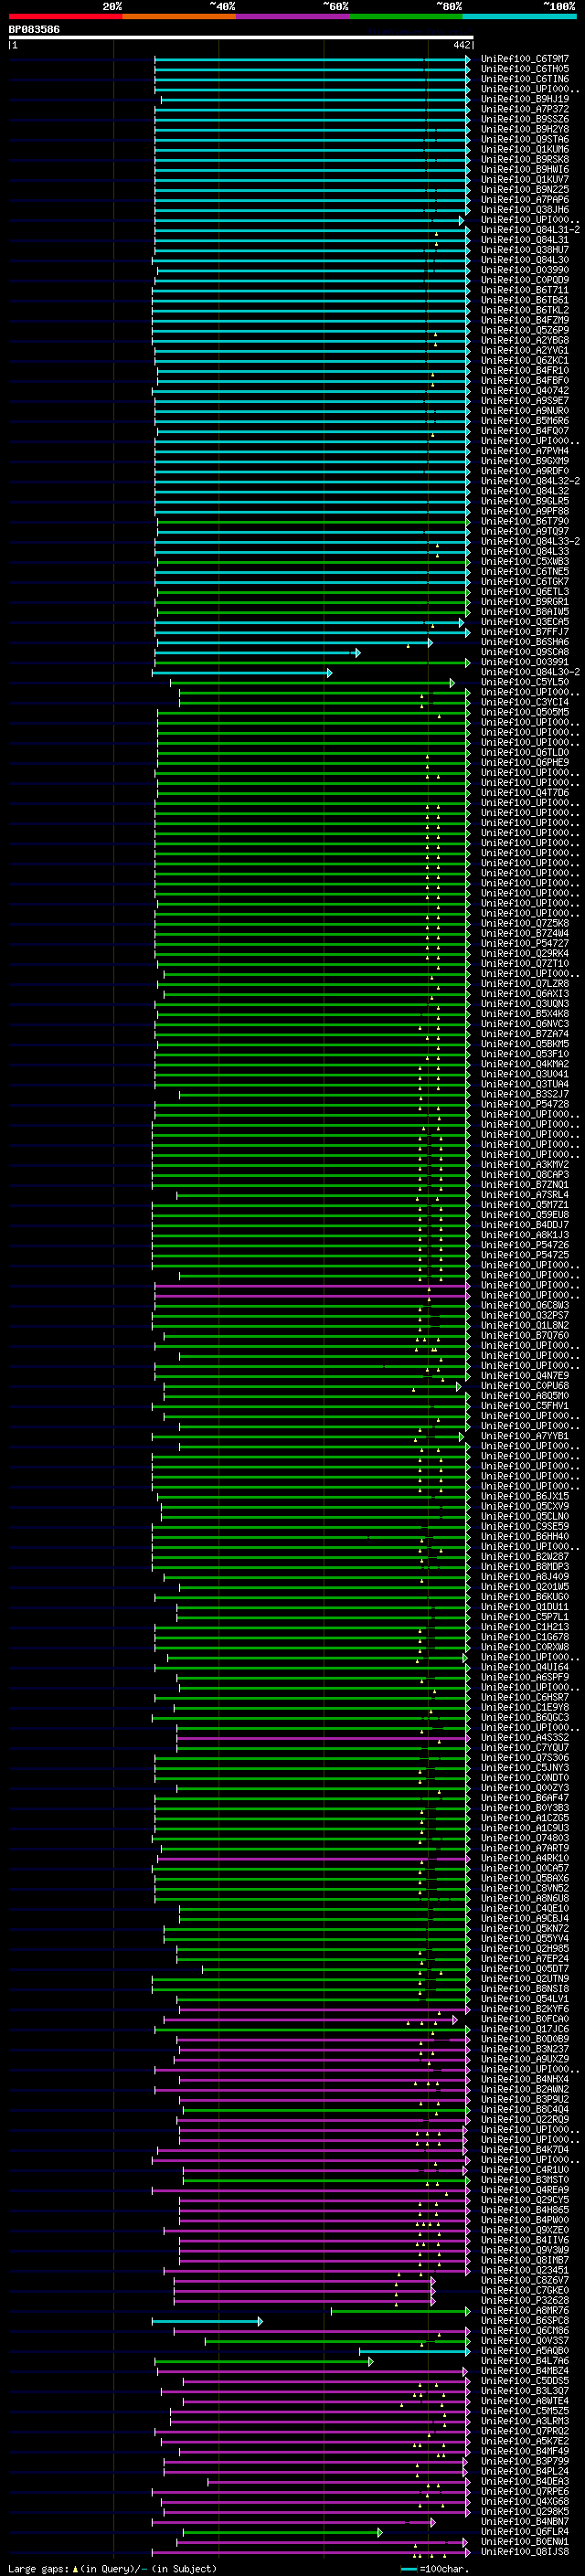Click hit label UniRef100_Q9STA6

[524, 139]
